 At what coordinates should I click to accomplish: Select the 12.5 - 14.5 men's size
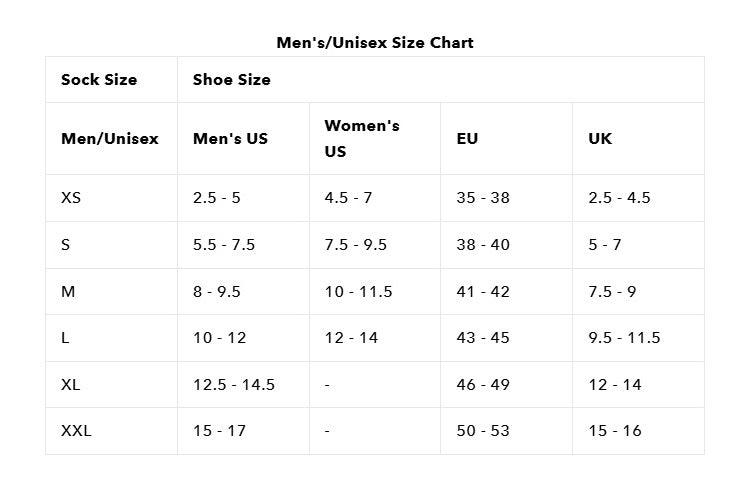(234, 384)
